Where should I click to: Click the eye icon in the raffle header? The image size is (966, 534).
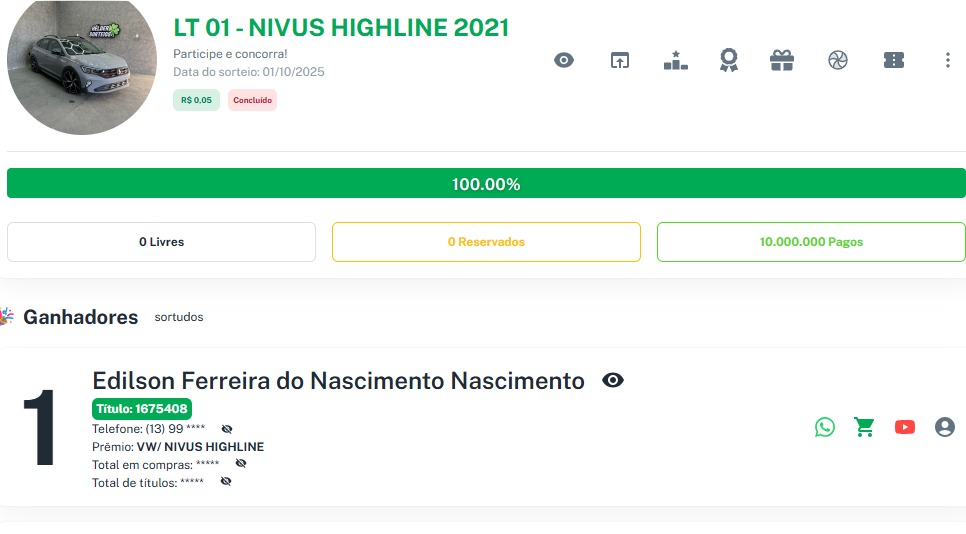(x=564, y=60)
